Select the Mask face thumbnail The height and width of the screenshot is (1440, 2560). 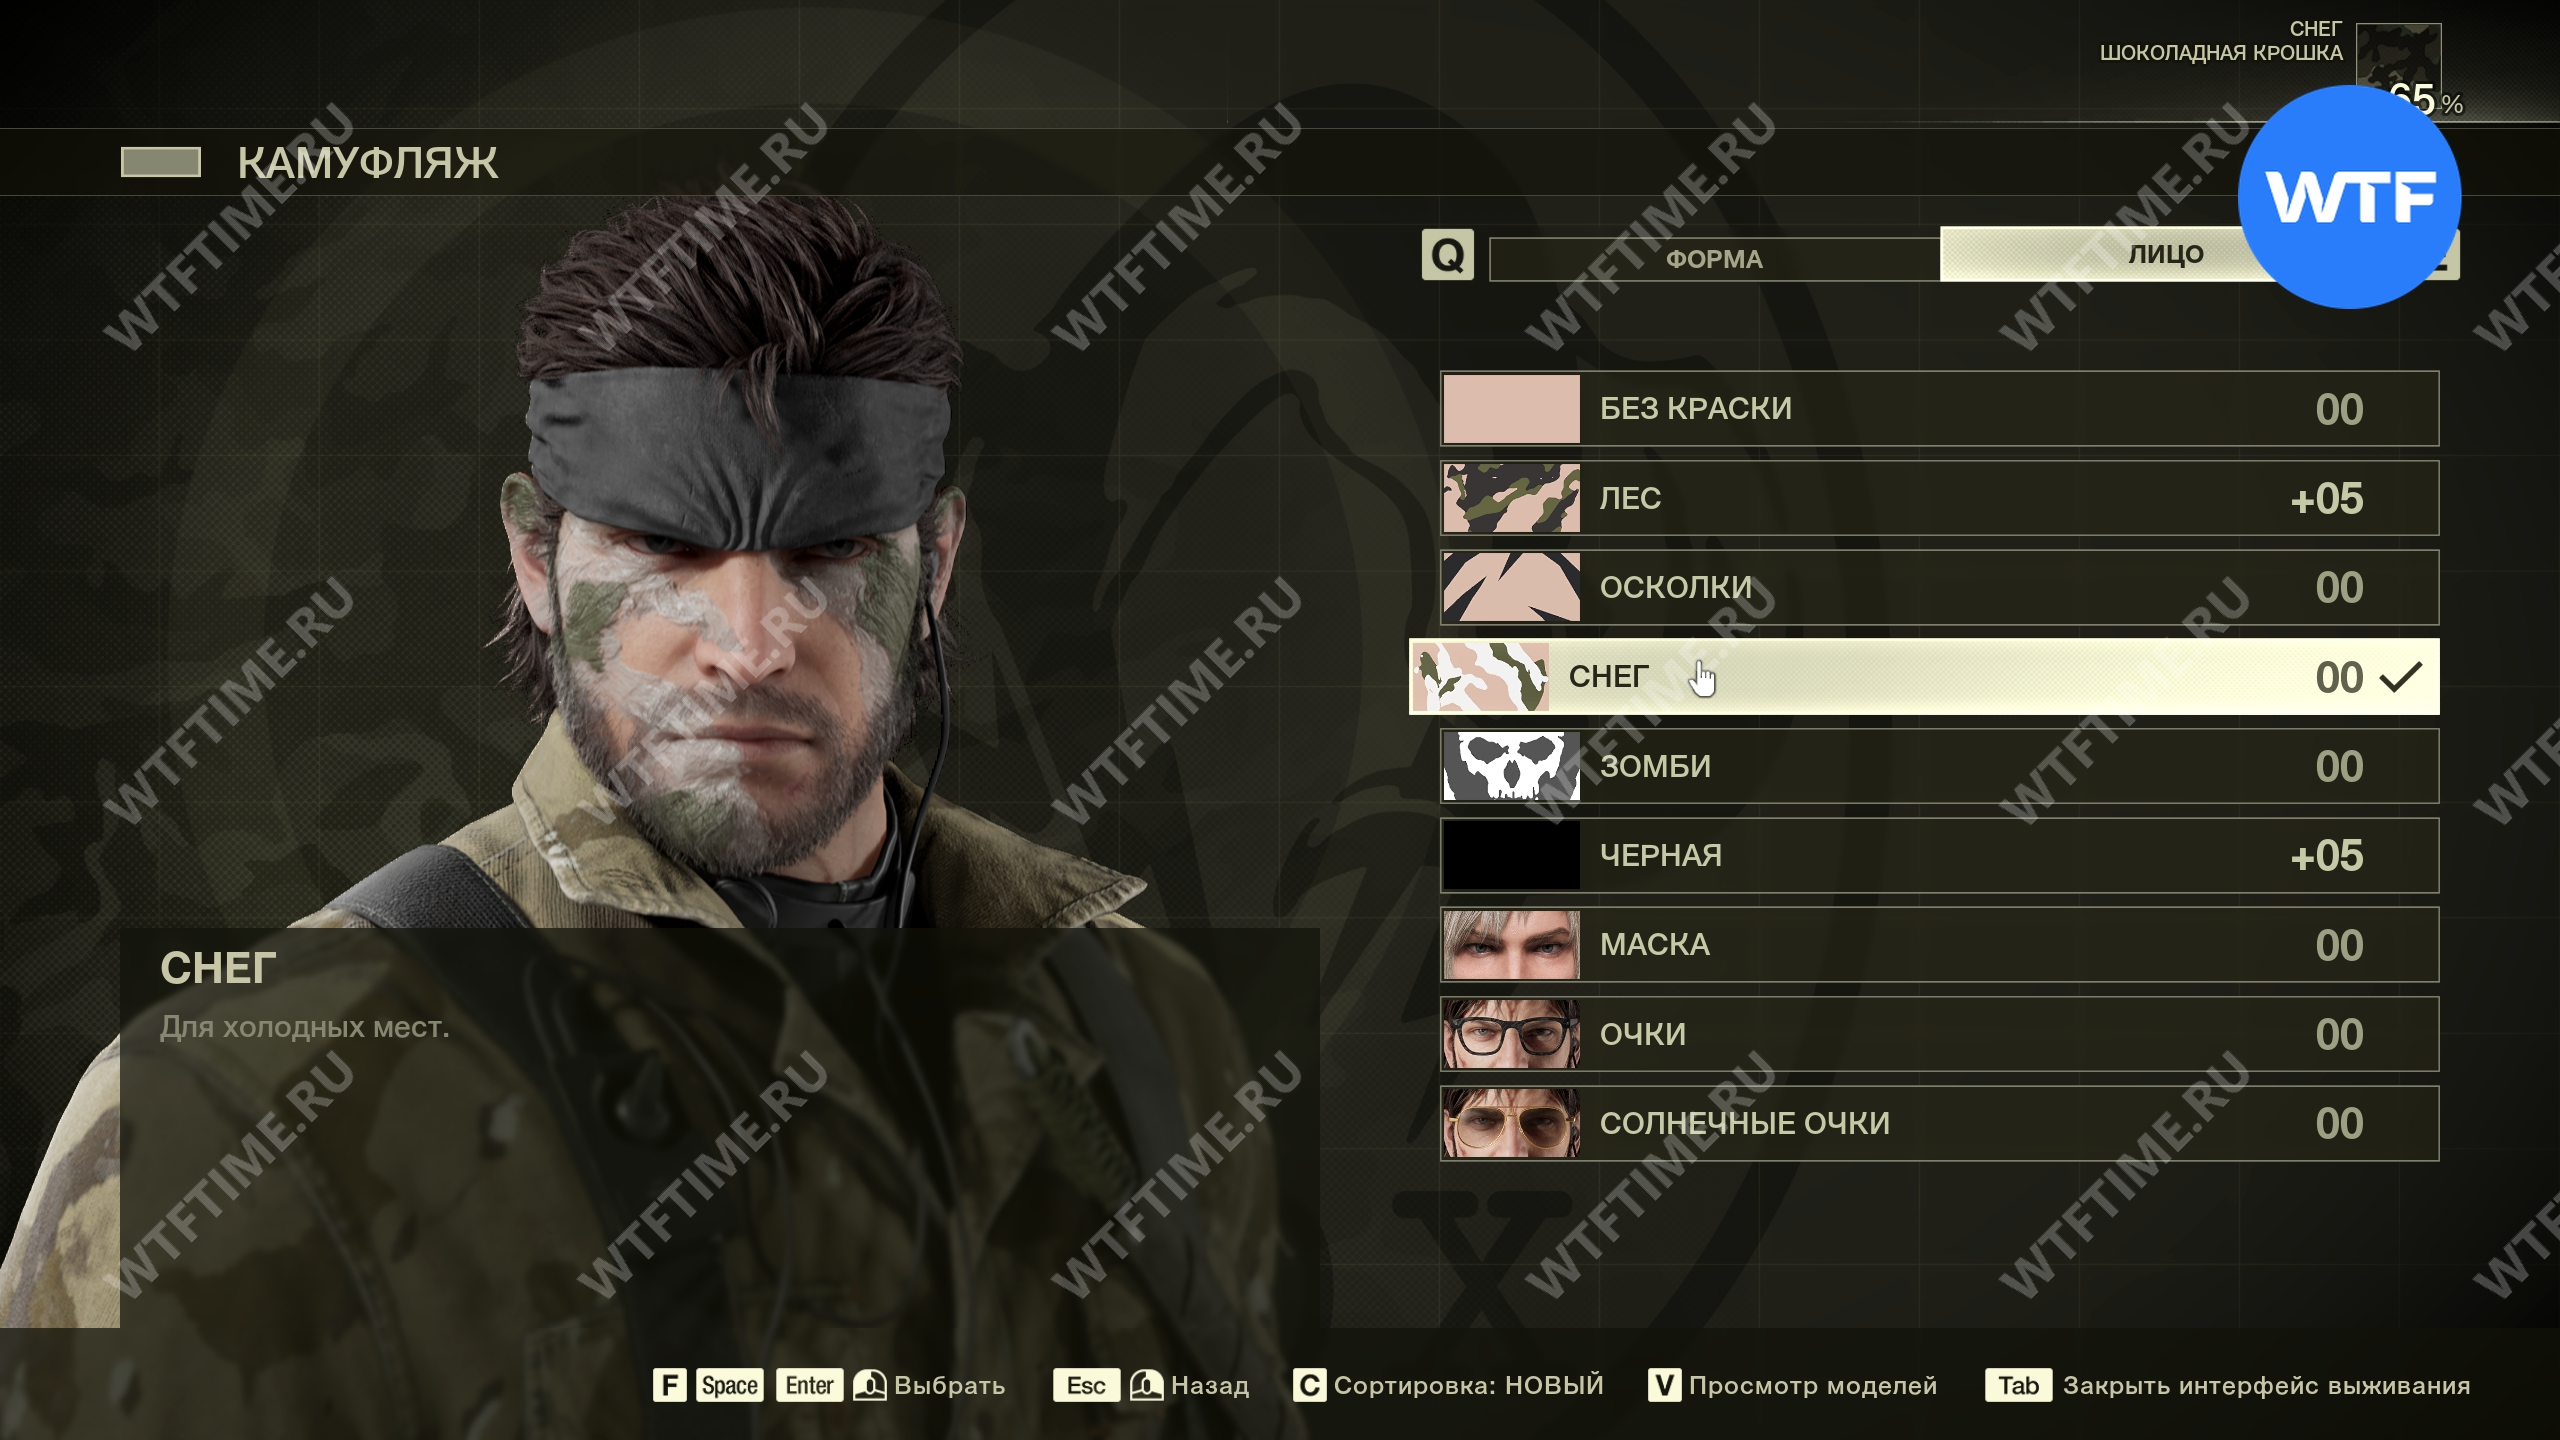(x=1511, y=945)
